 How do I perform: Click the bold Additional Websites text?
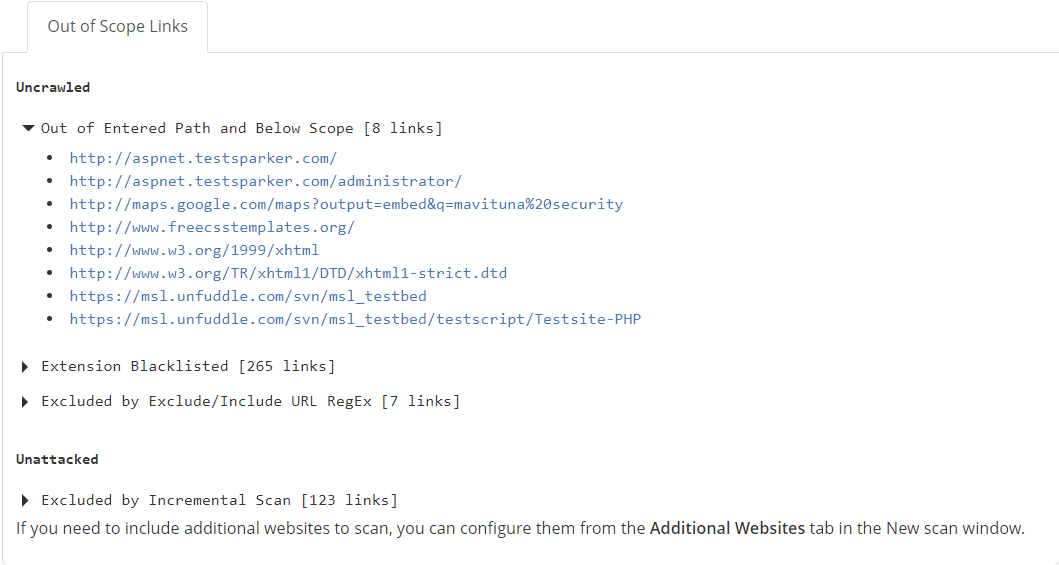pyautogui.click(x=727, y=528)
